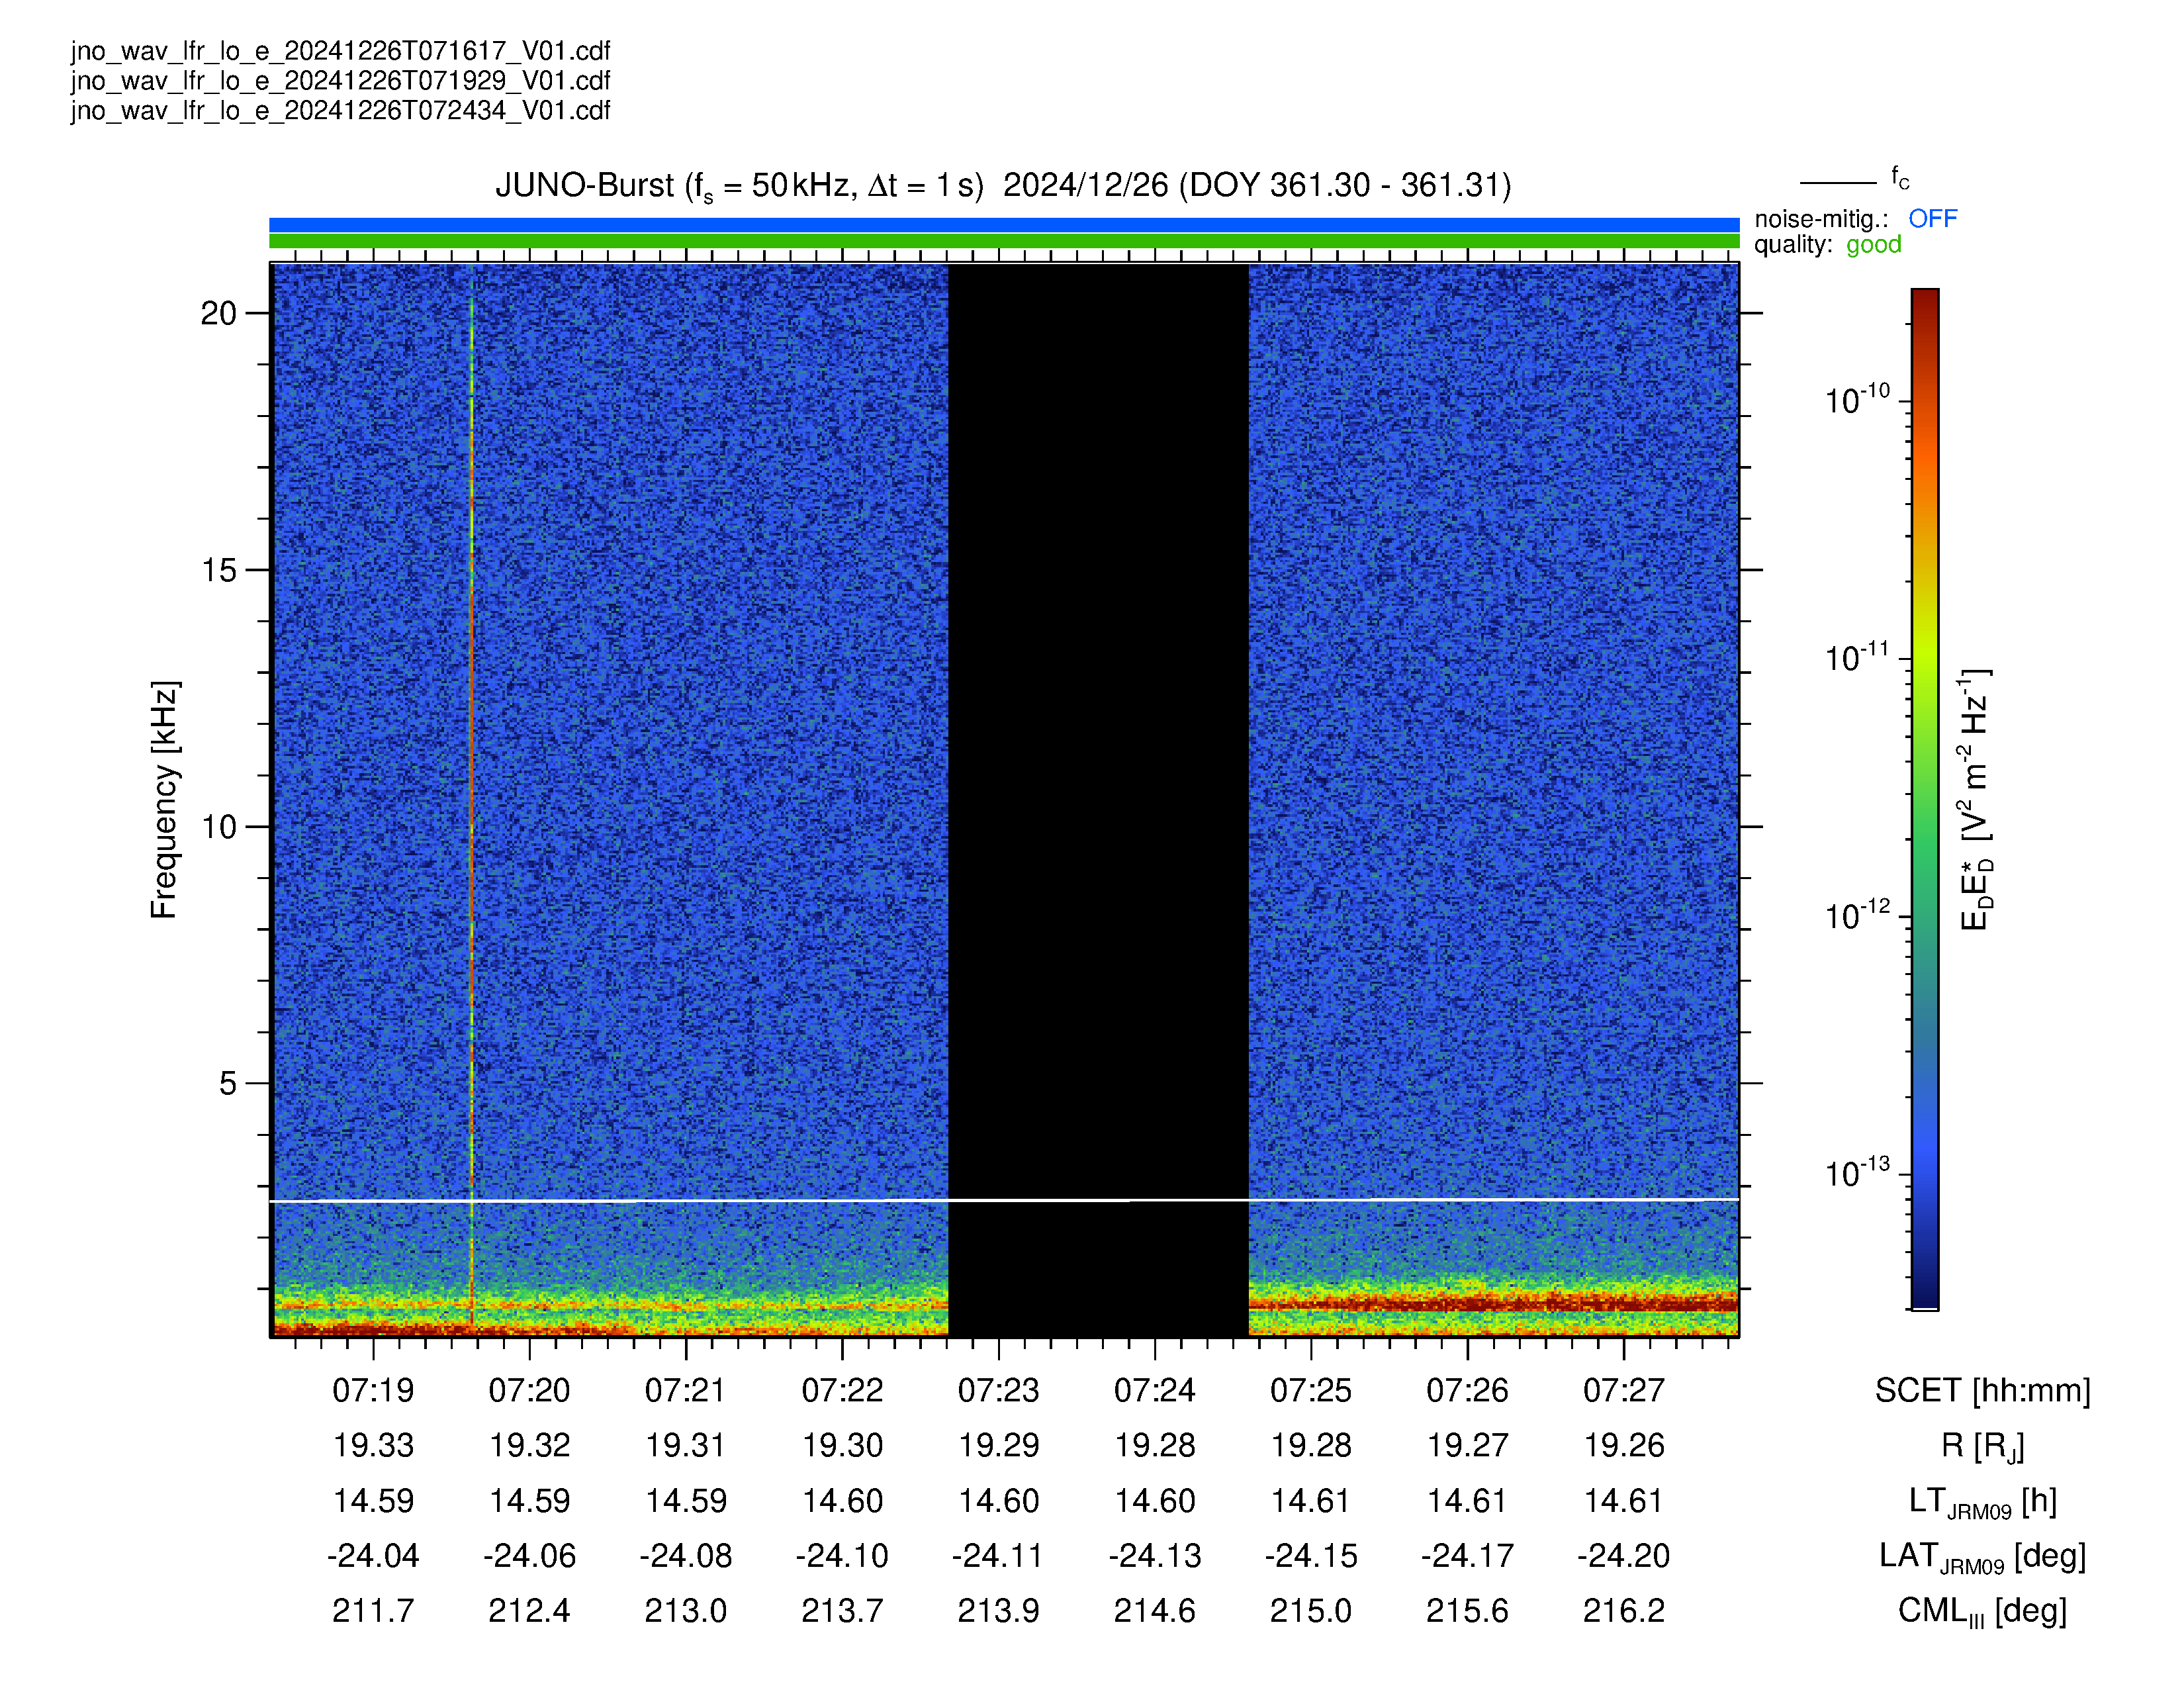Click the 07:27 time axis label
The width and height of the screenshot is (2184, 1688).
pos(1623,1390)
